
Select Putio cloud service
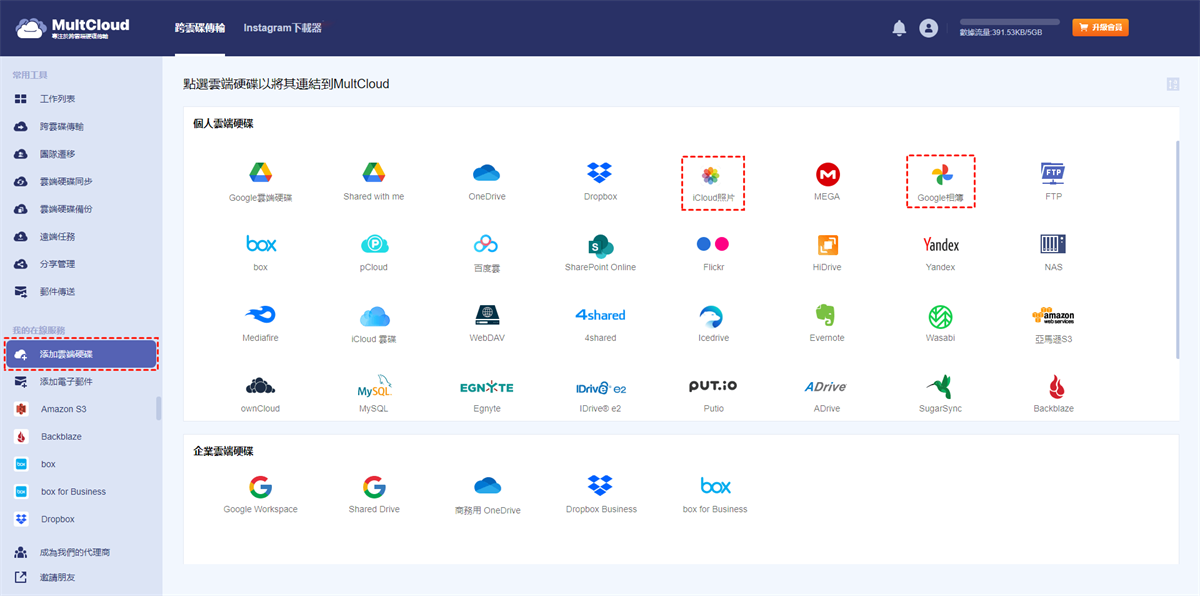[713, 395]
